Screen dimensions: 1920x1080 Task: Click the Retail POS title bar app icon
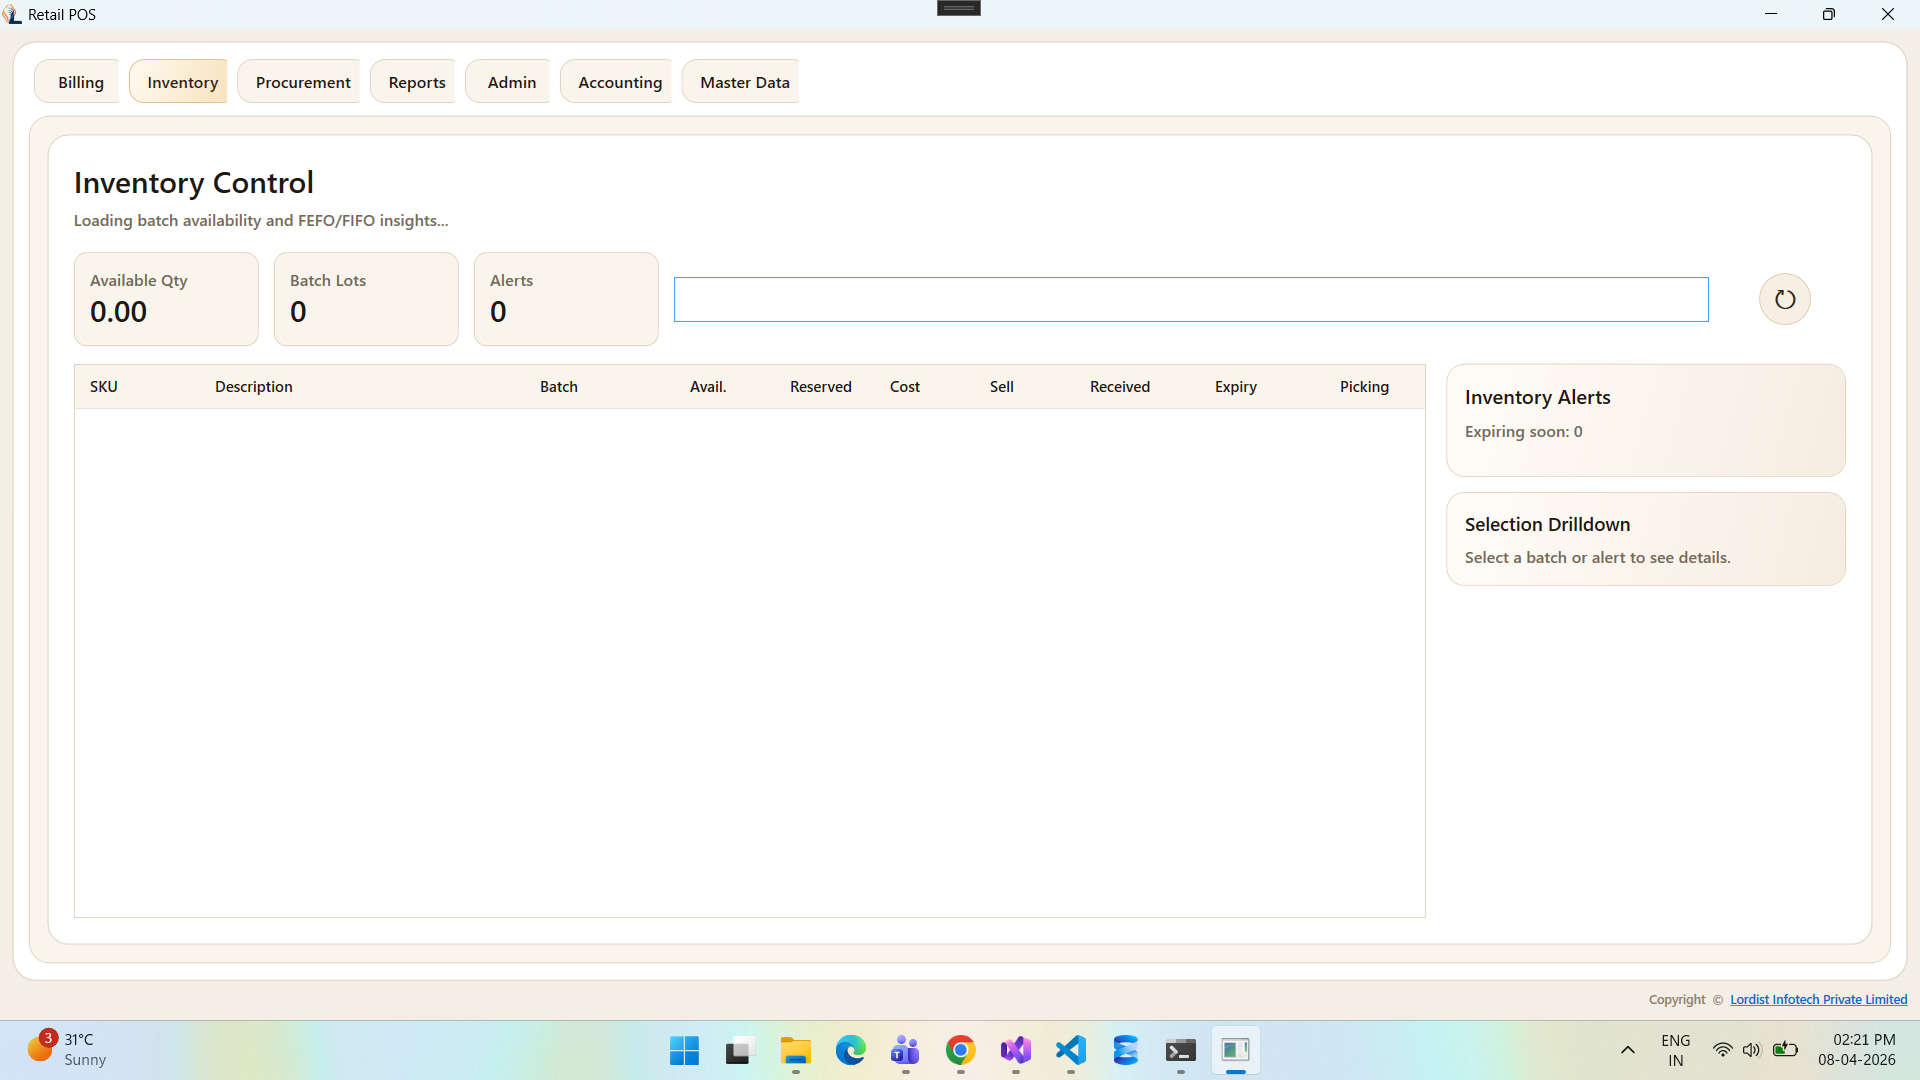pyautogui.click(x=12, y=14)
